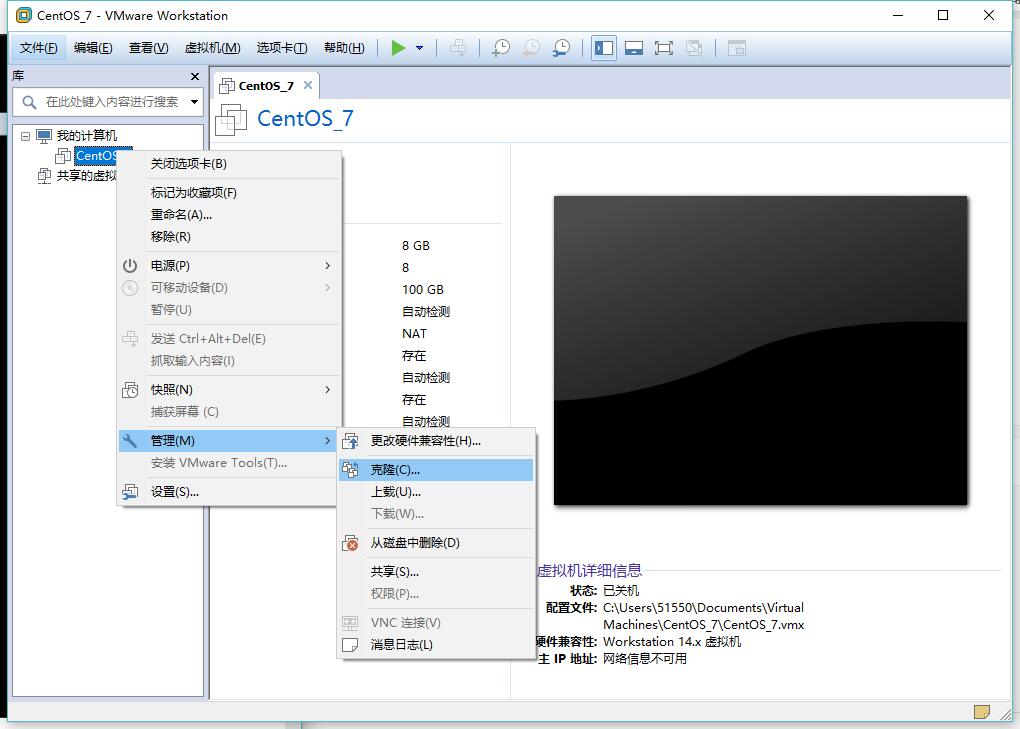Toggle the thumbnail bar view icon
1020x729 pixels.
[634, 47]
